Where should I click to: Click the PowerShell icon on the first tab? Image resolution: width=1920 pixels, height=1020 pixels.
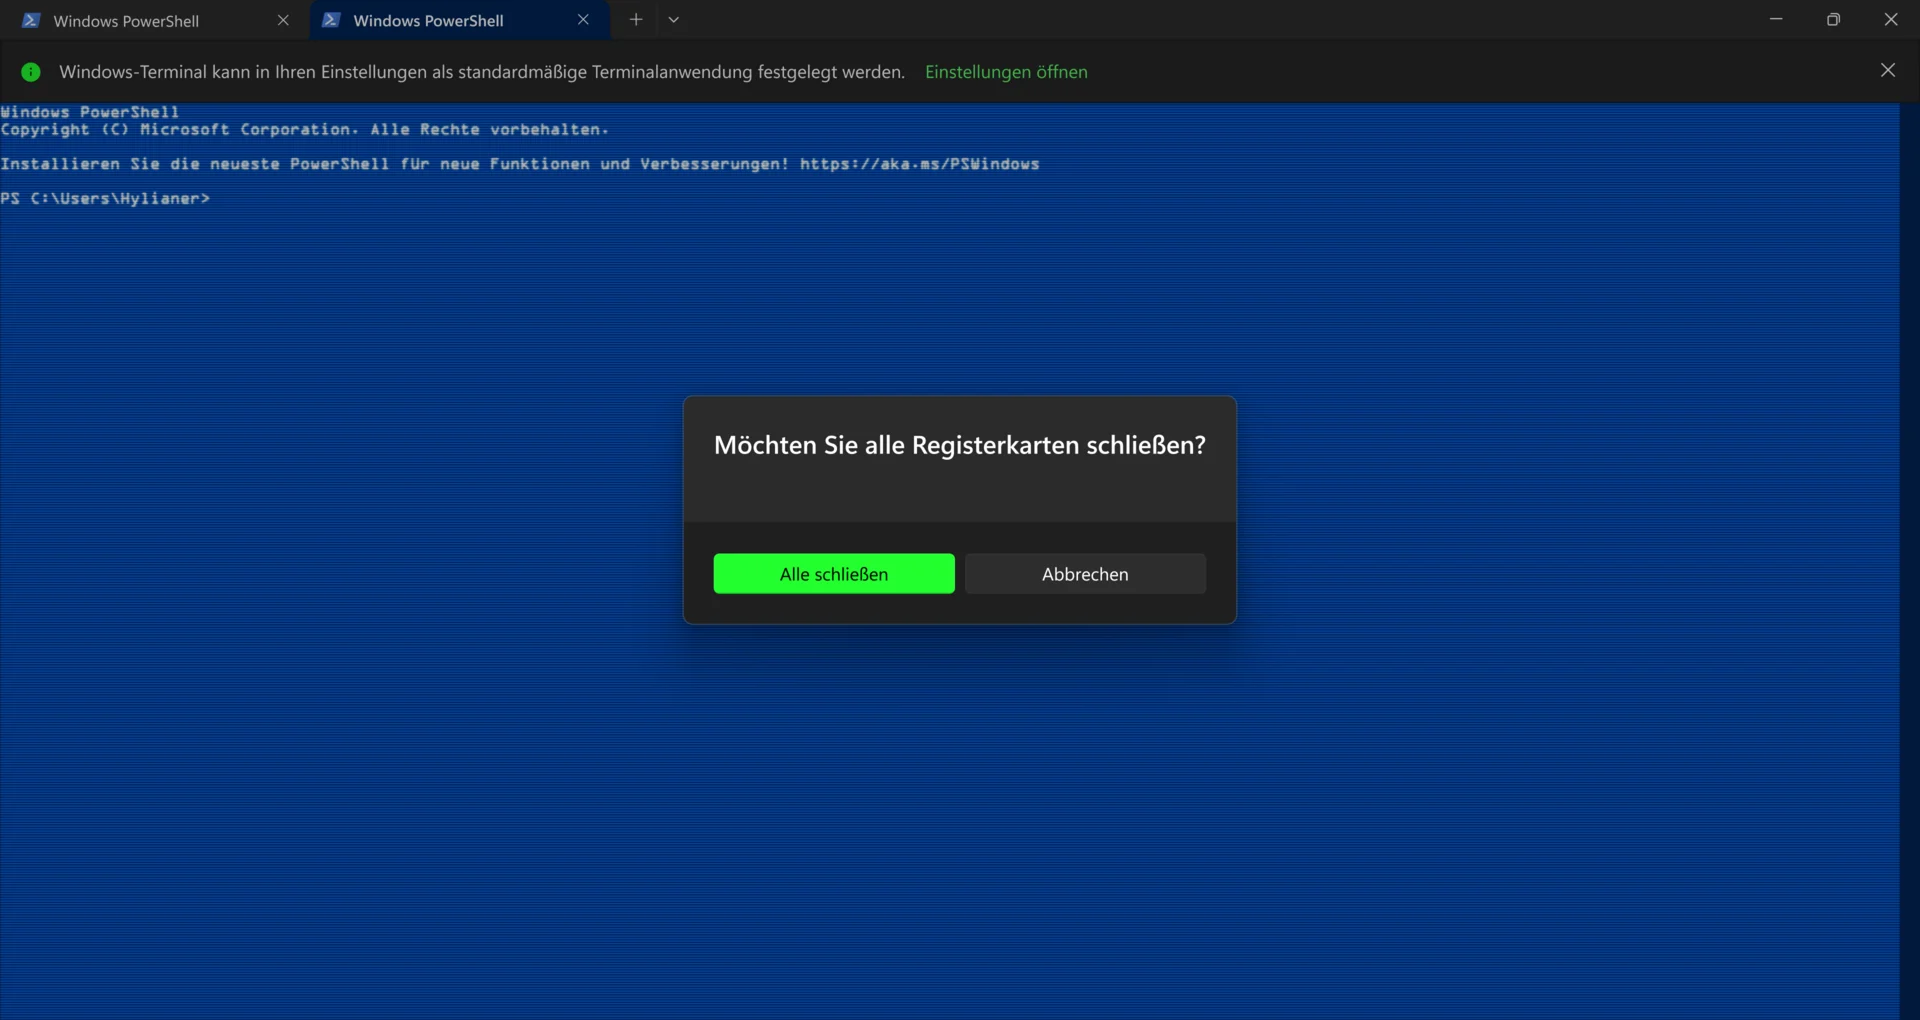coord(31,20)
